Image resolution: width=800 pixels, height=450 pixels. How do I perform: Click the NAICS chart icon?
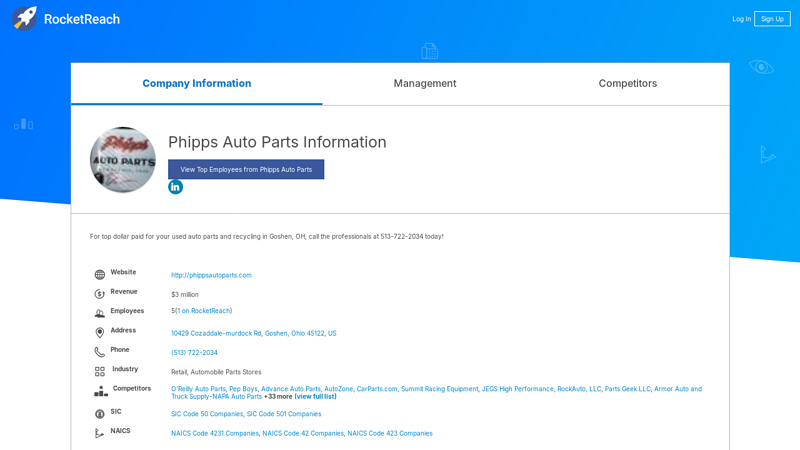[x=99, y=433]
